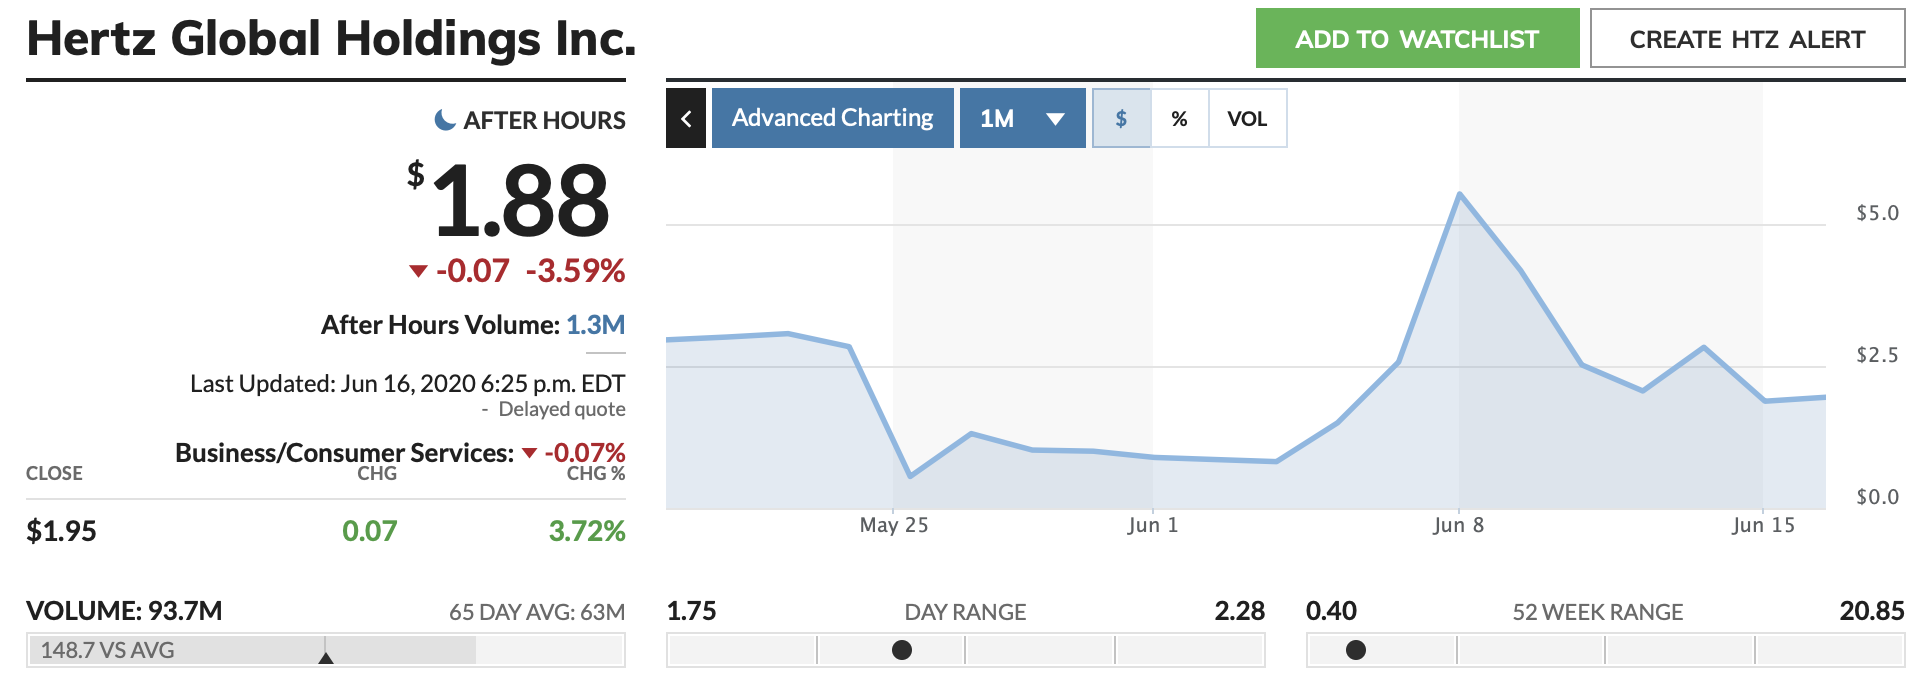Click the day range position dot
Image resolution: width=1922 pixels, height=684 pixels.
click(x=902, y=650)
